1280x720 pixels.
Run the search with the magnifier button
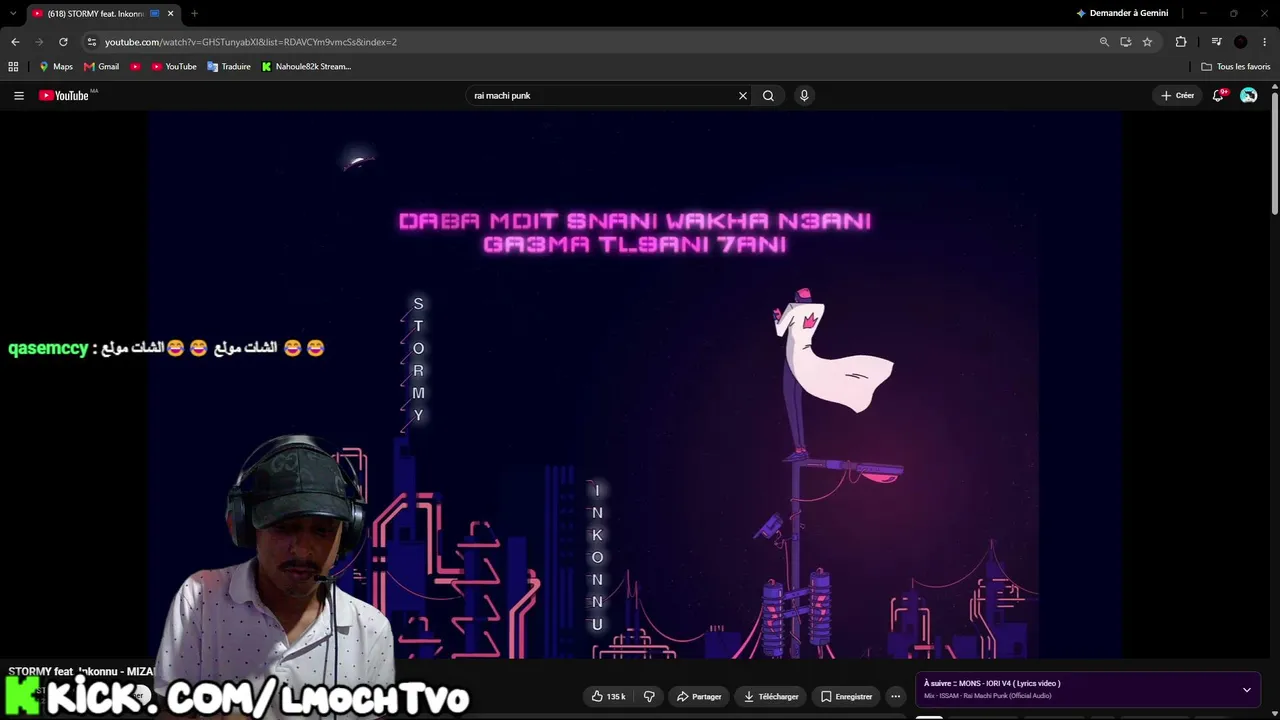[768, 96]
